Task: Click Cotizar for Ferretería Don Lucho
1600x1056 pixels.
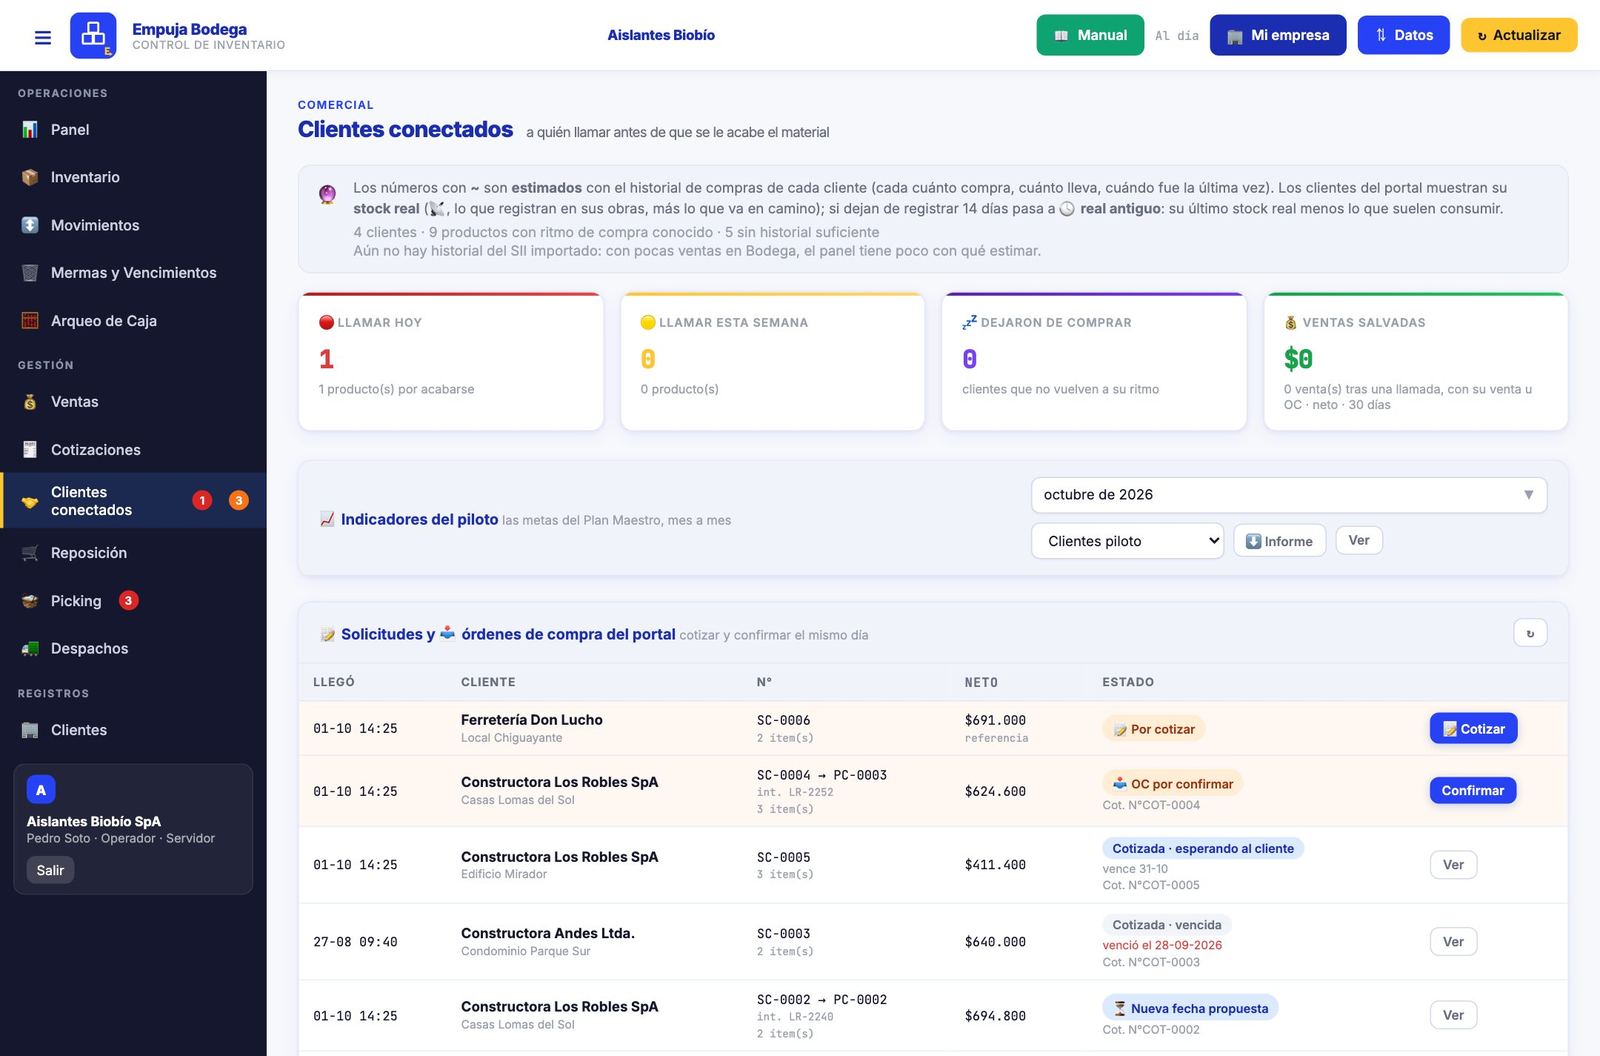Action: click(x=1473, y=729)
